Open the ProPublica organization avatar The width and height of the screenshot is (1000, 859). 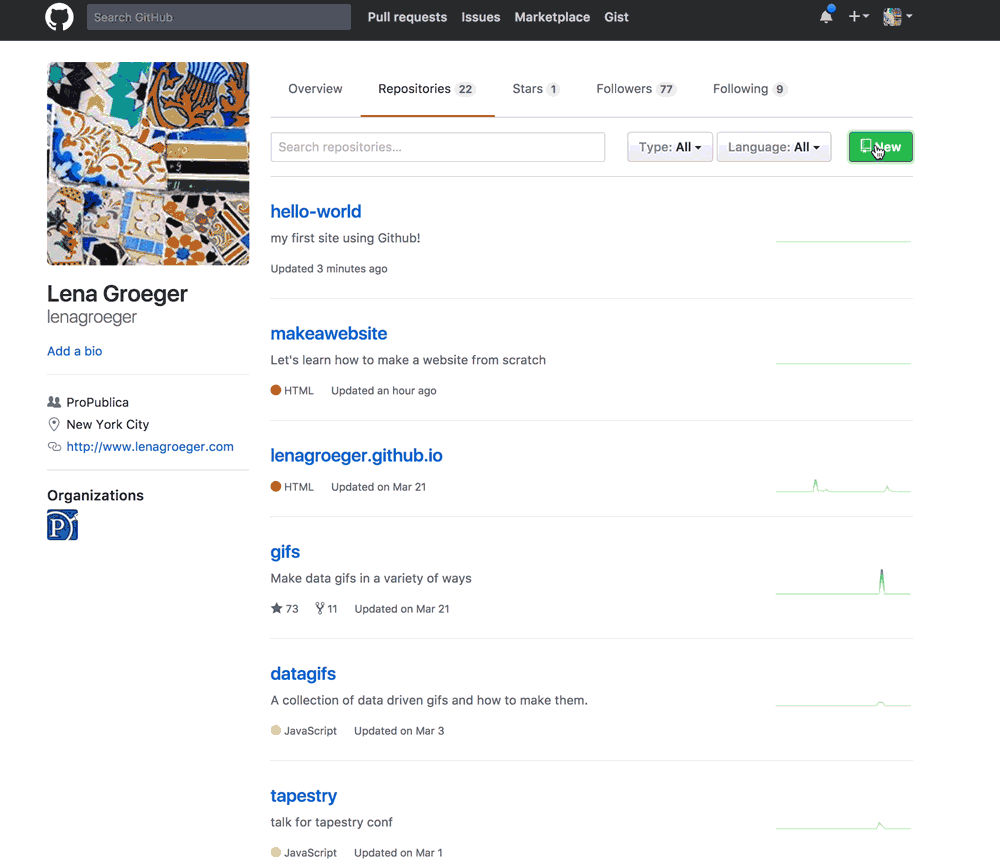(x=62, y=525)
